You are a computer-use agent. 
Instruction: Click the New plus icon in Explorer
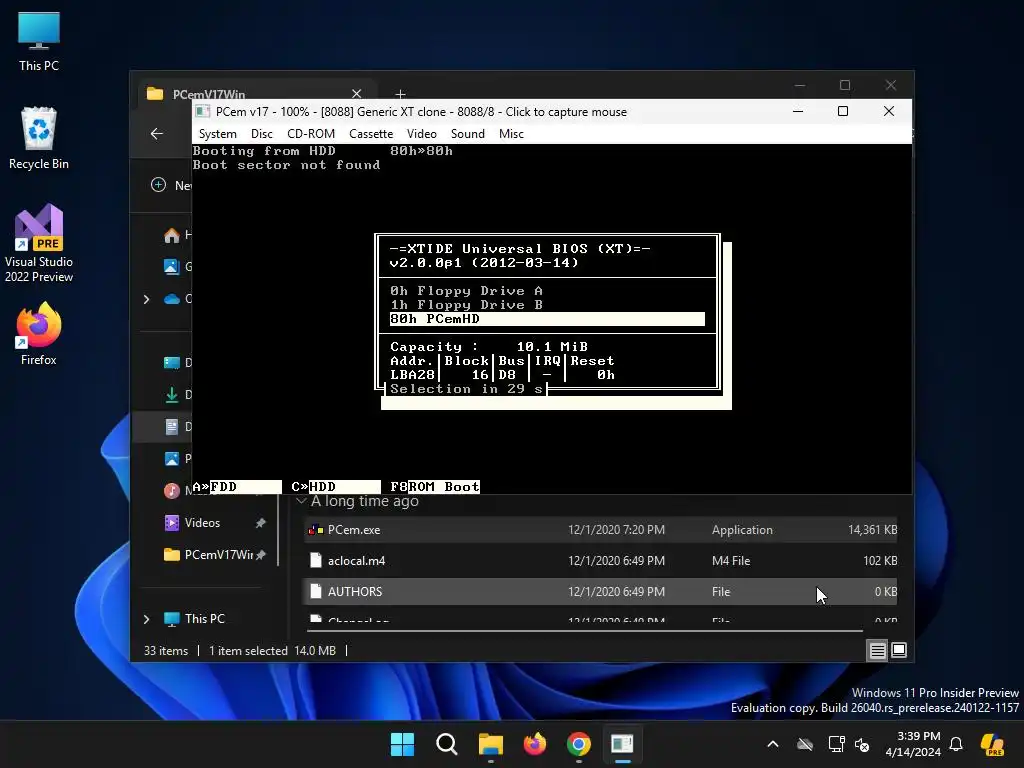pos(159,185)
